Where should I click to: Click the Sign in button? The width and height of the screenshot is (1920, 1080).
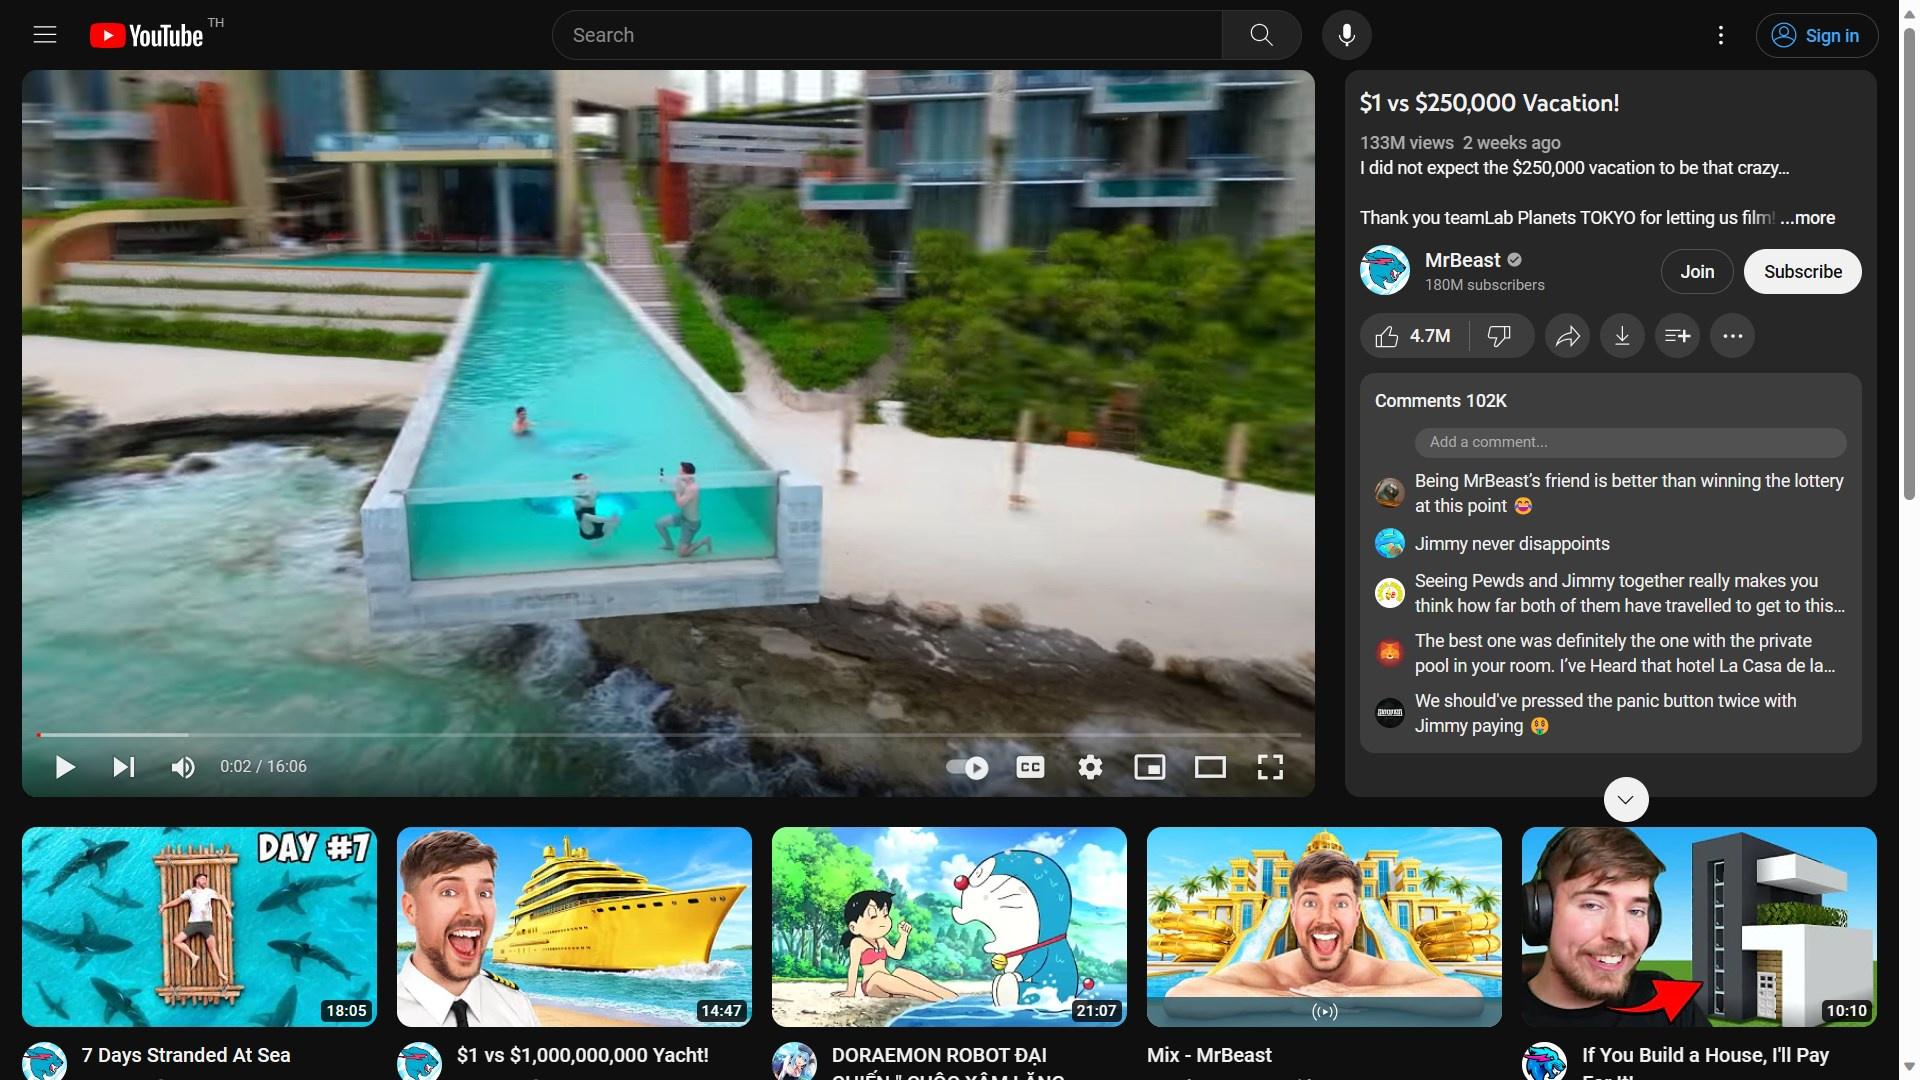[x=1816, y=35]
